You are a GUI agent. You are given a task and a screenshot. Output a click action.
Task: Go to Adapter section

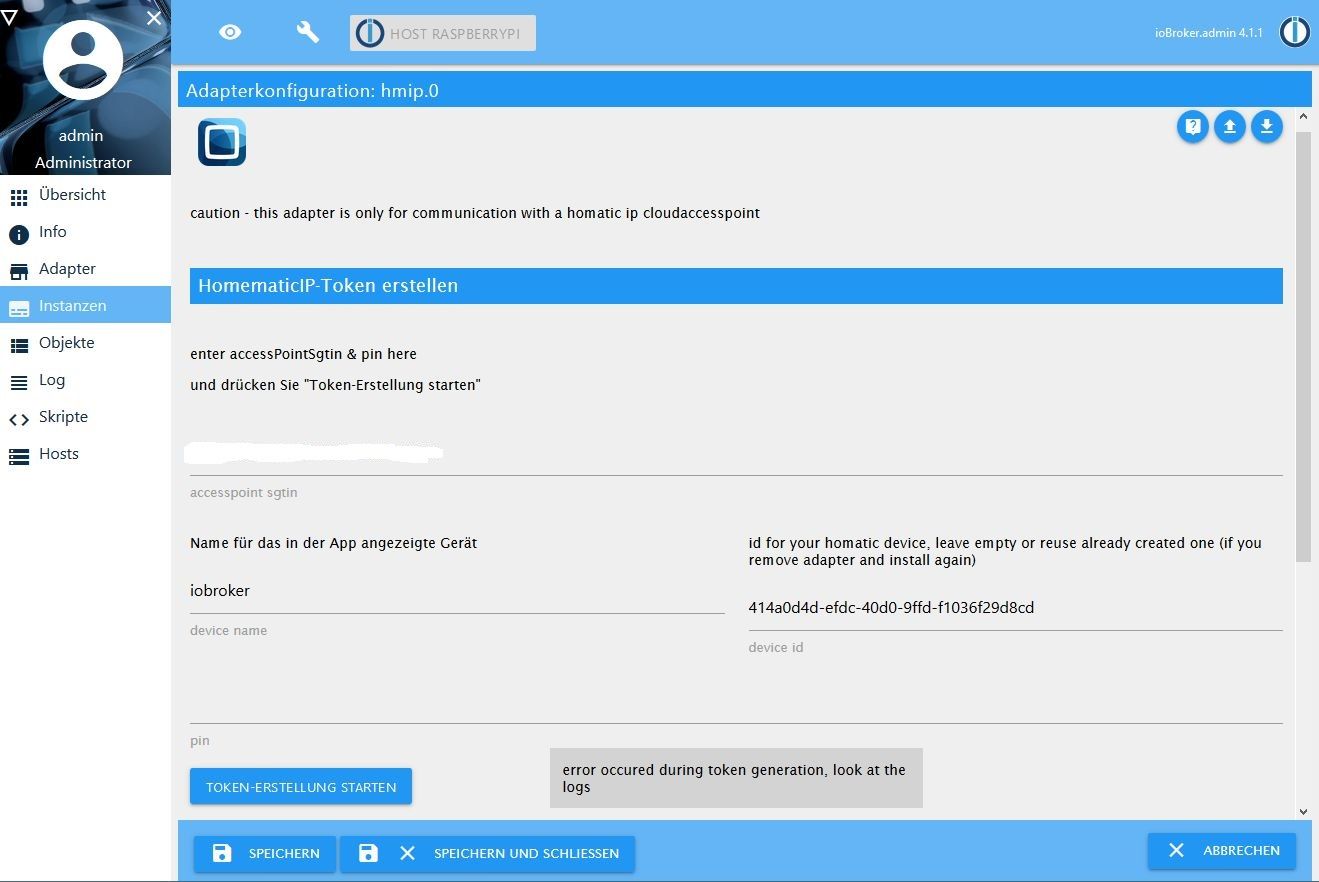[x=85, y=269]
